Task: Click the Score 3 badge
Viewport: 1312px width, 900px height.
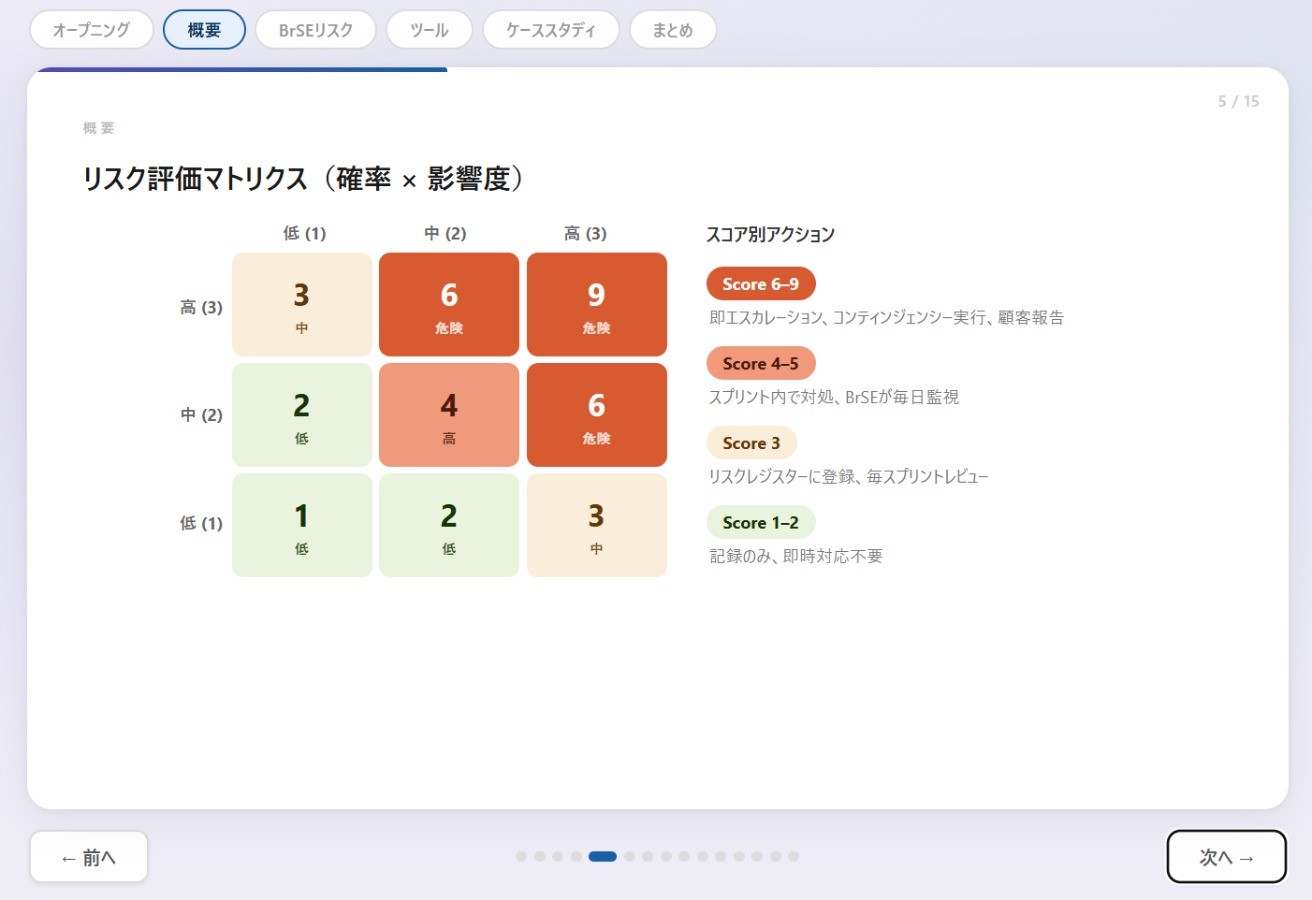Action: (x=751, y=442)
